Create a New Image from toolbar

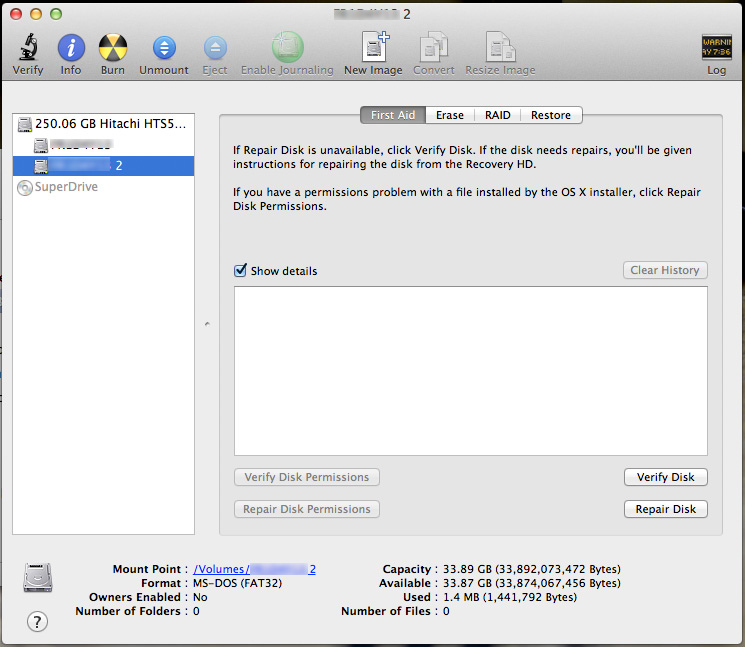point(375,47)
